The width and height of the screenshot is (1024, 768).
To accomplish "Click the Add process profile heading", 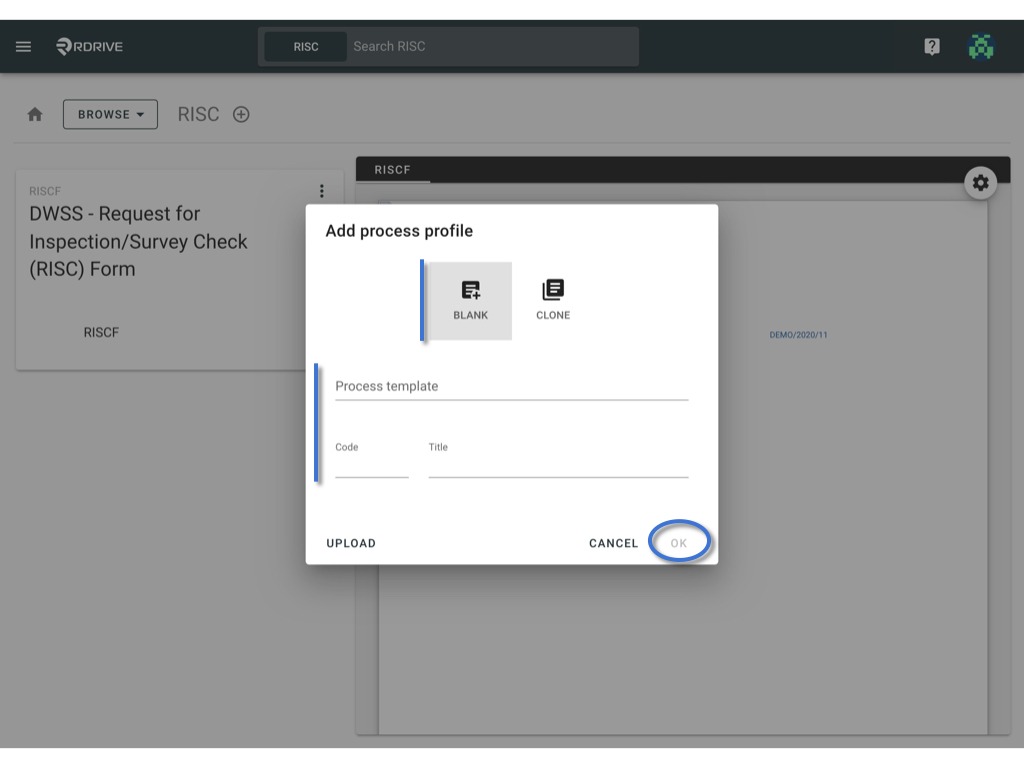I will tap(399, 231).
